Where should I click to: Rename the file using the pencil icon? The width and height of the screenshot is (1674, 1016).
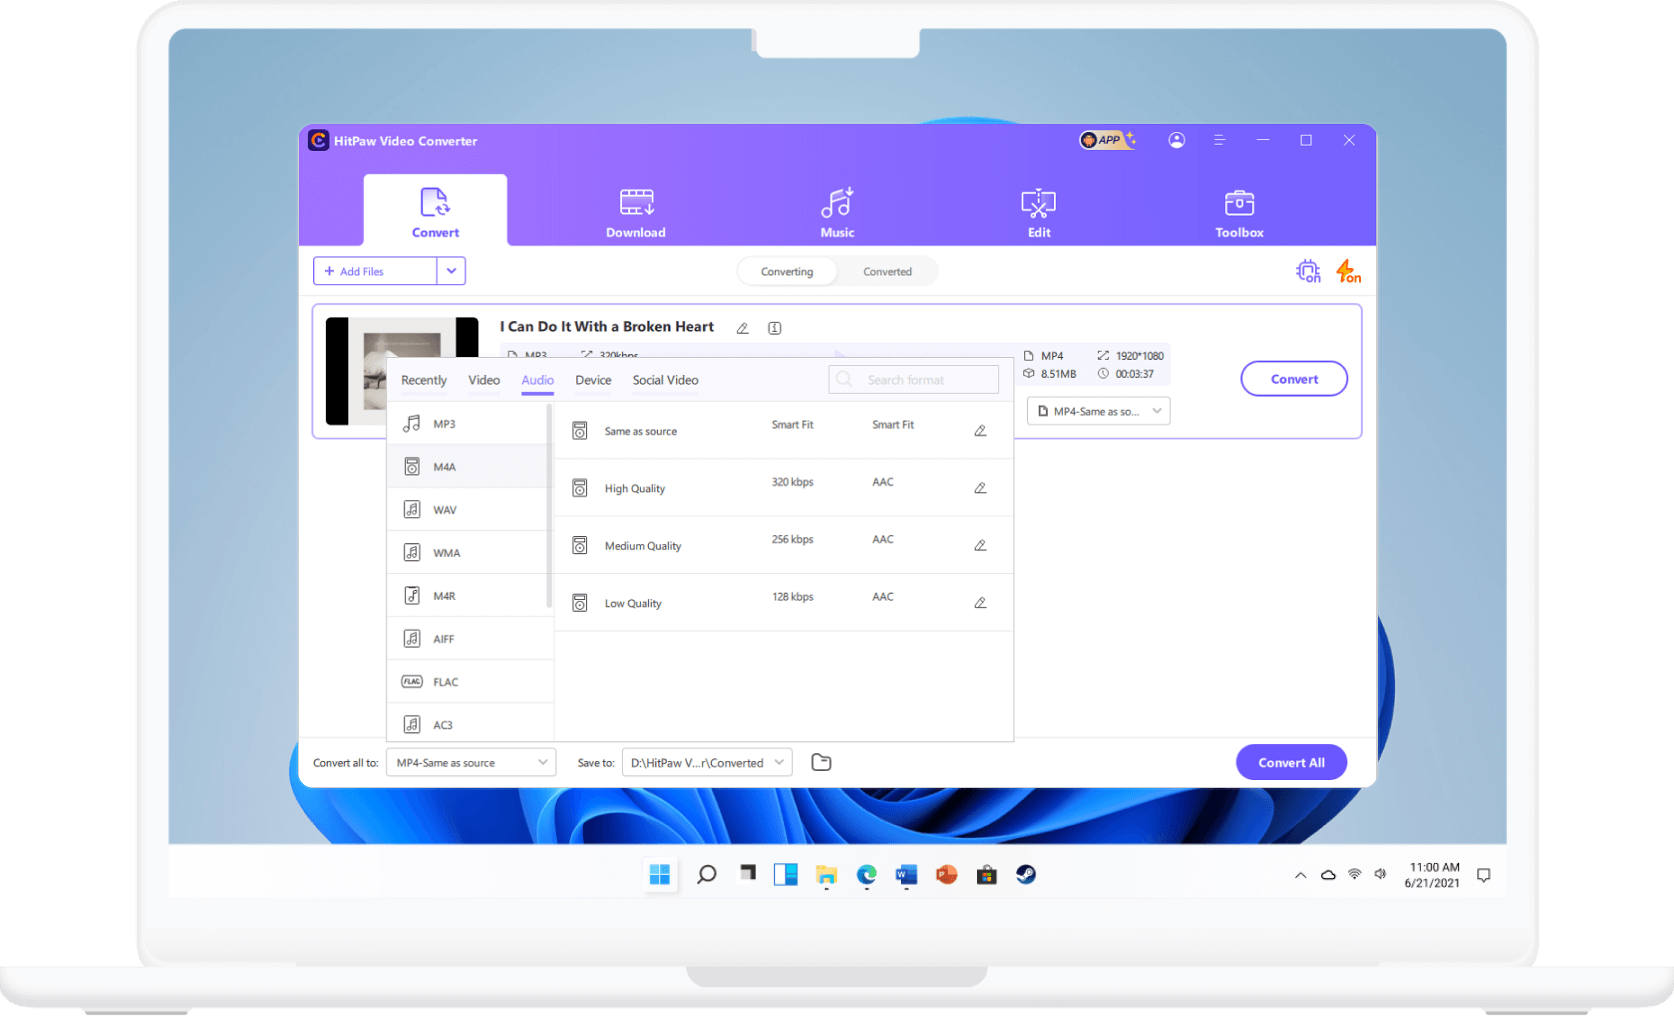coord(743,328)
